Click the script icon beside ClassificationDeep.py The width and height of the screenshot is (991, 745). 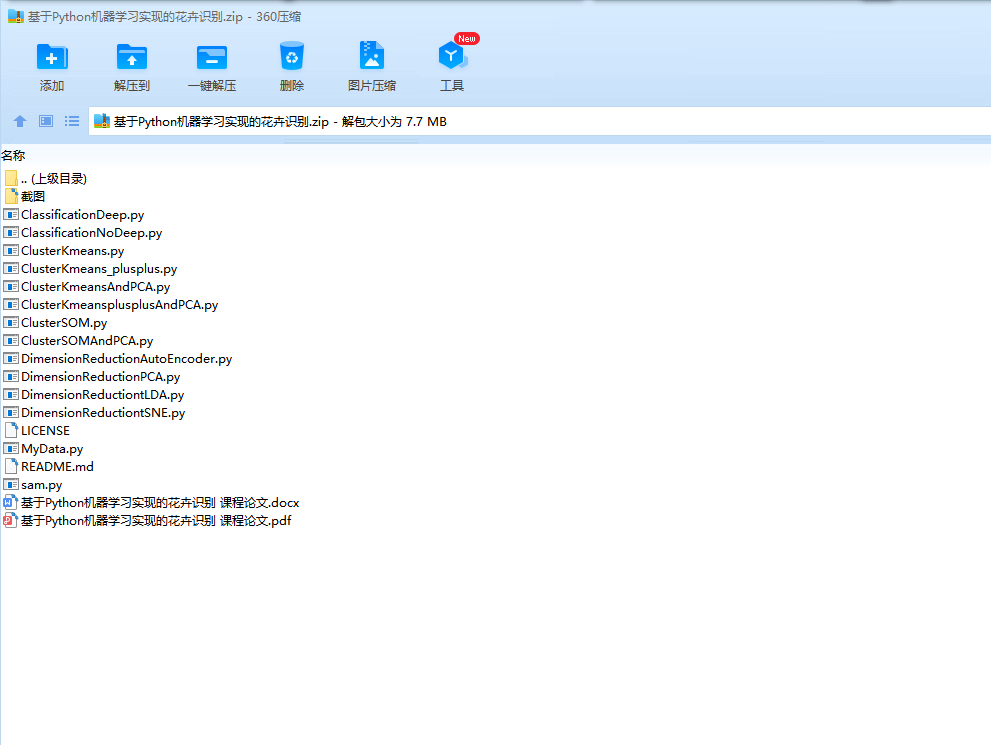[x=11, y=215]
